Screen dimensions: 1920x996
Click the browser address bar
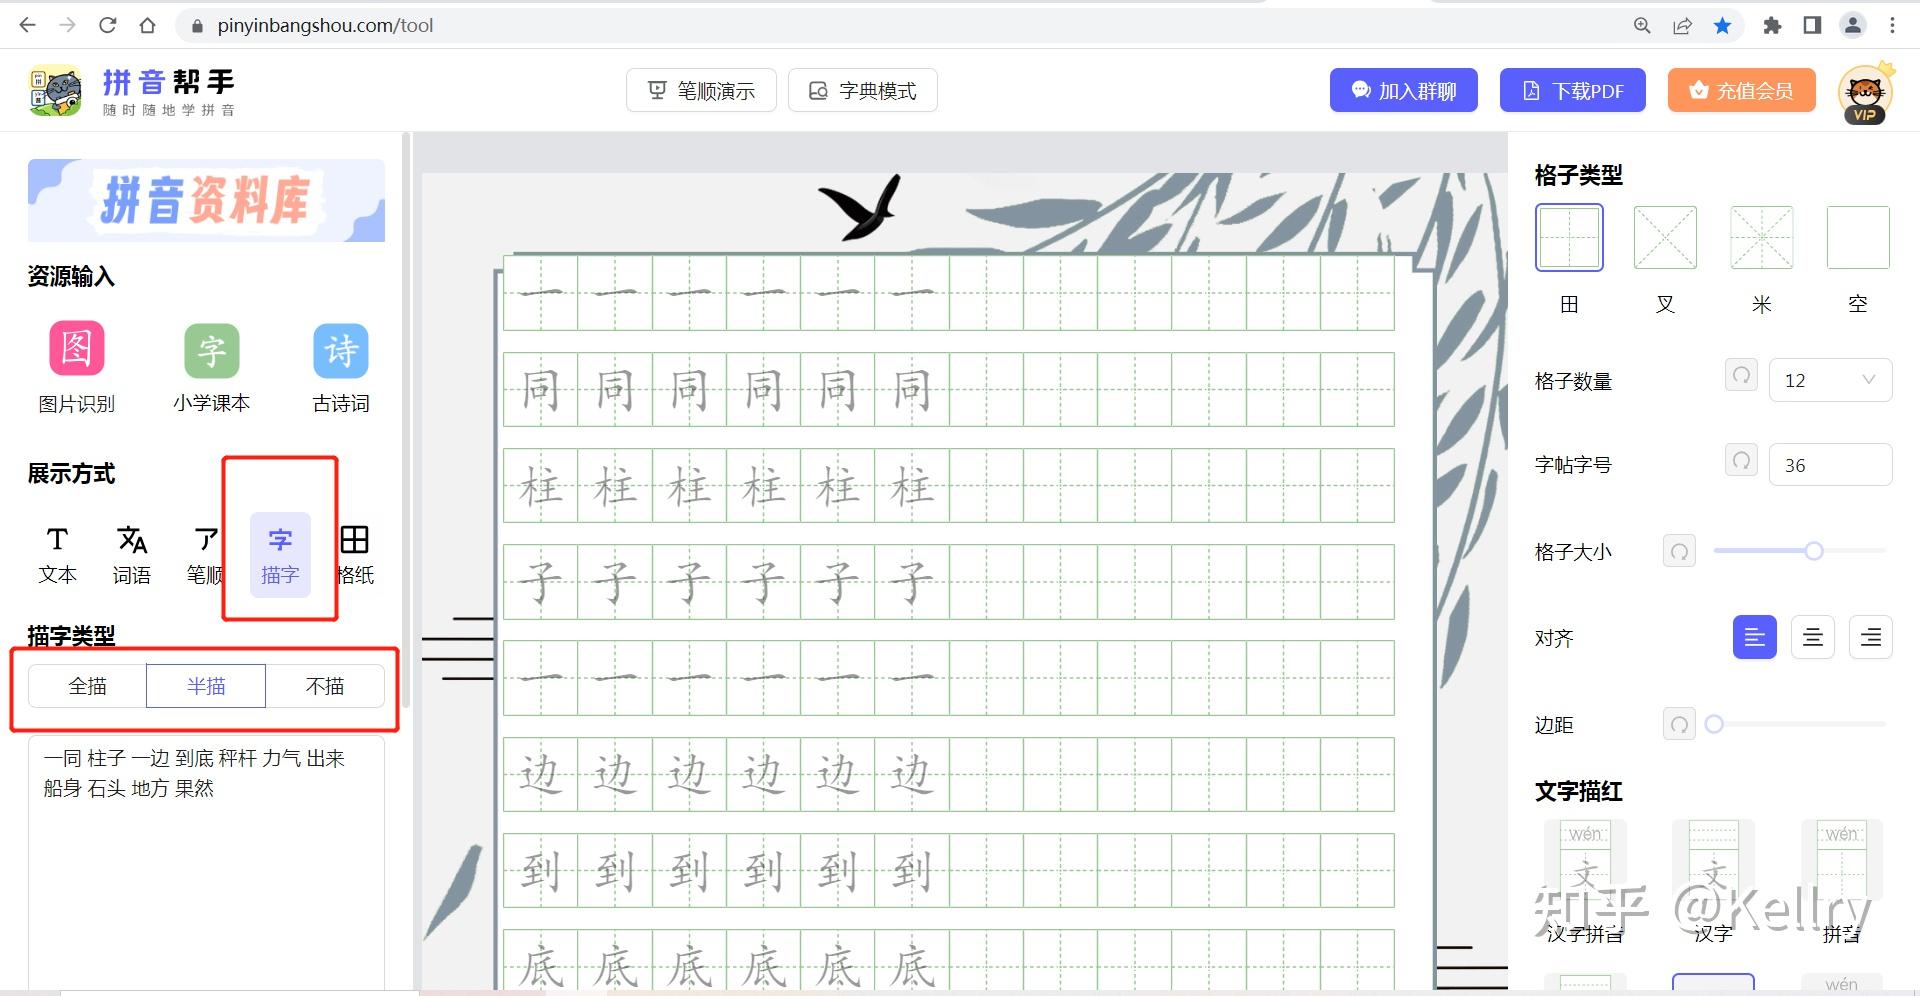900,26
